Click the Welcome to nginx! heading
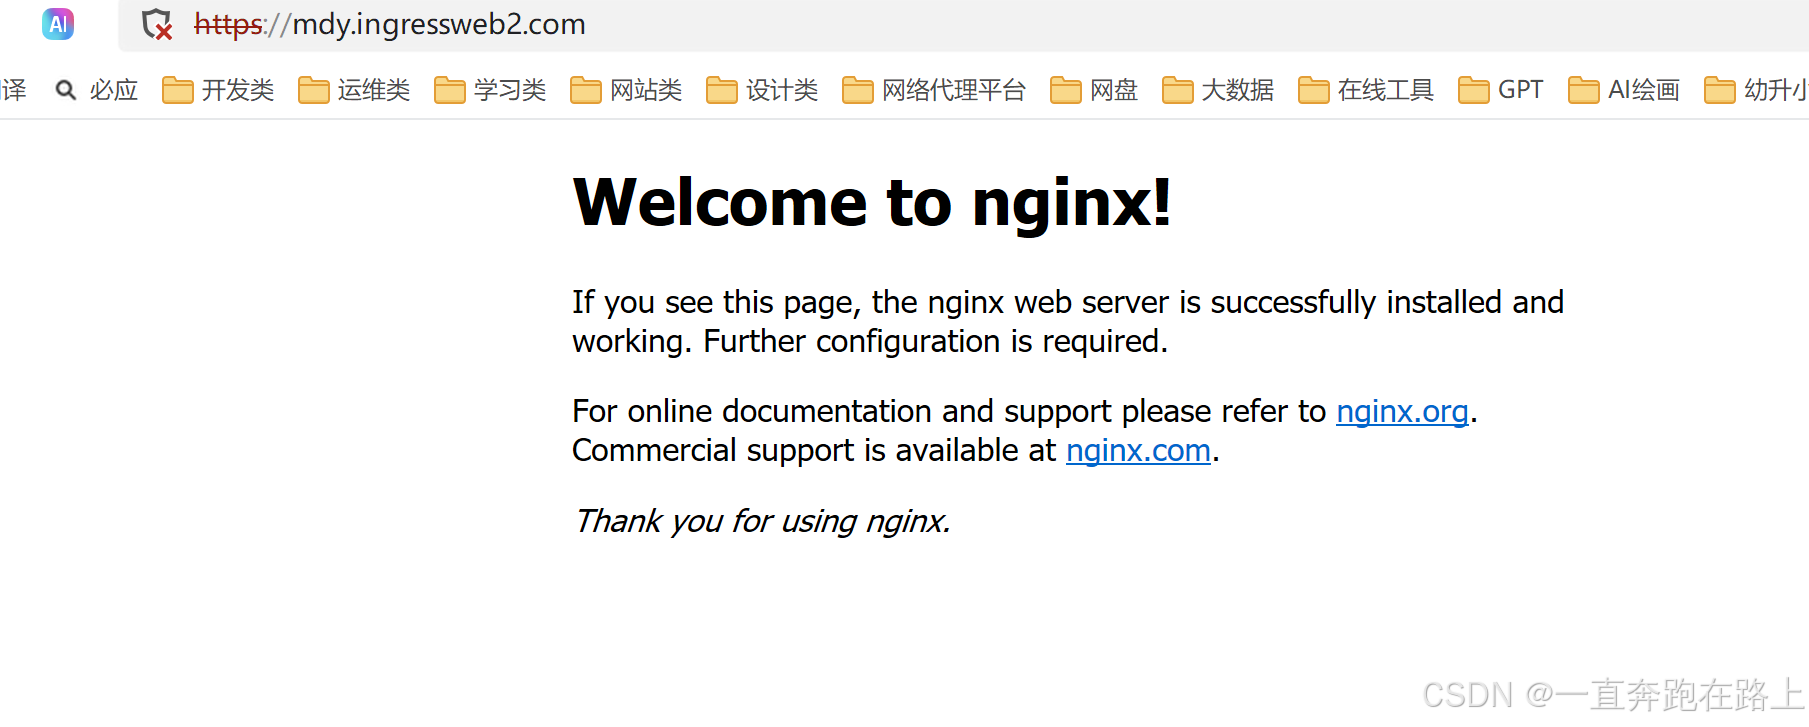This screenshot has width=1809, height=727. click(872, 202)
